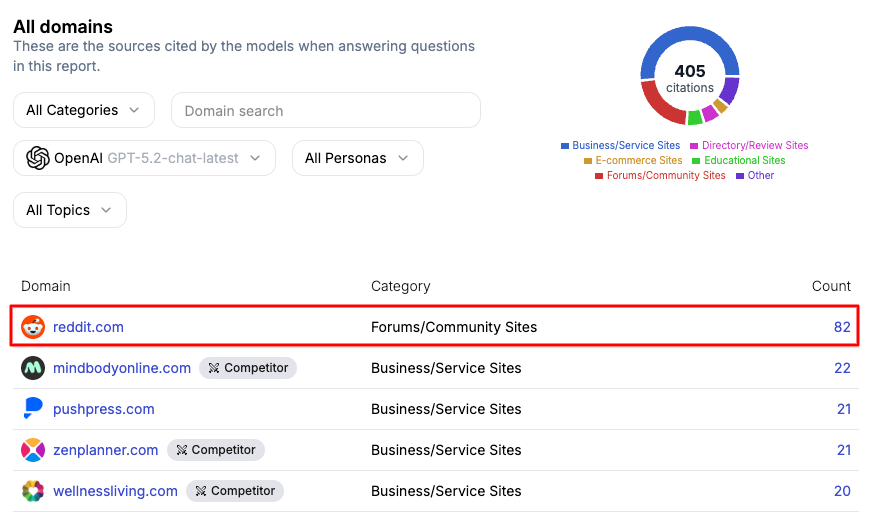The height and width of the screenshot is (515, 874).
Task: Toggle Educational Sites legend item
Action: [x=739, y=161]
